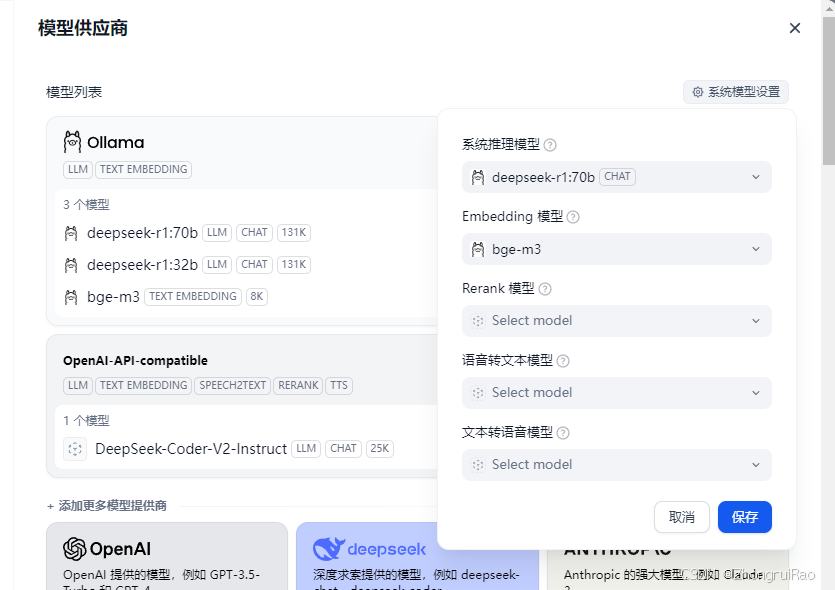Viewport: 835px width, 590px height.
Task: Click the RERANK tag
Action: click(x=298, y=385)
